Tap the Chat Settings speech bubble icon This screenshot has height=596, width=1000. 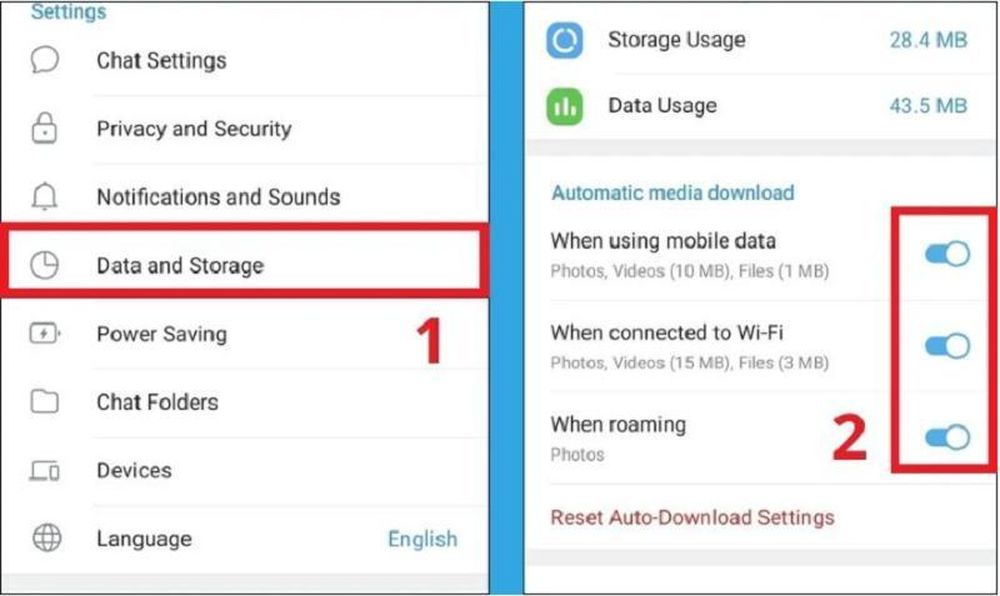pyautogui.click(x=45, y=60)
